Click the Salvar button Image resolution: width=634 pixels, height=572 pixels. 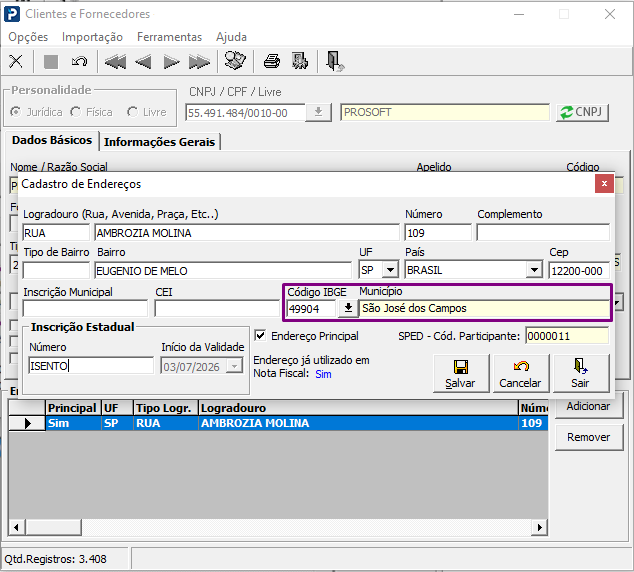pyautogui.click(x=461, y=374)
